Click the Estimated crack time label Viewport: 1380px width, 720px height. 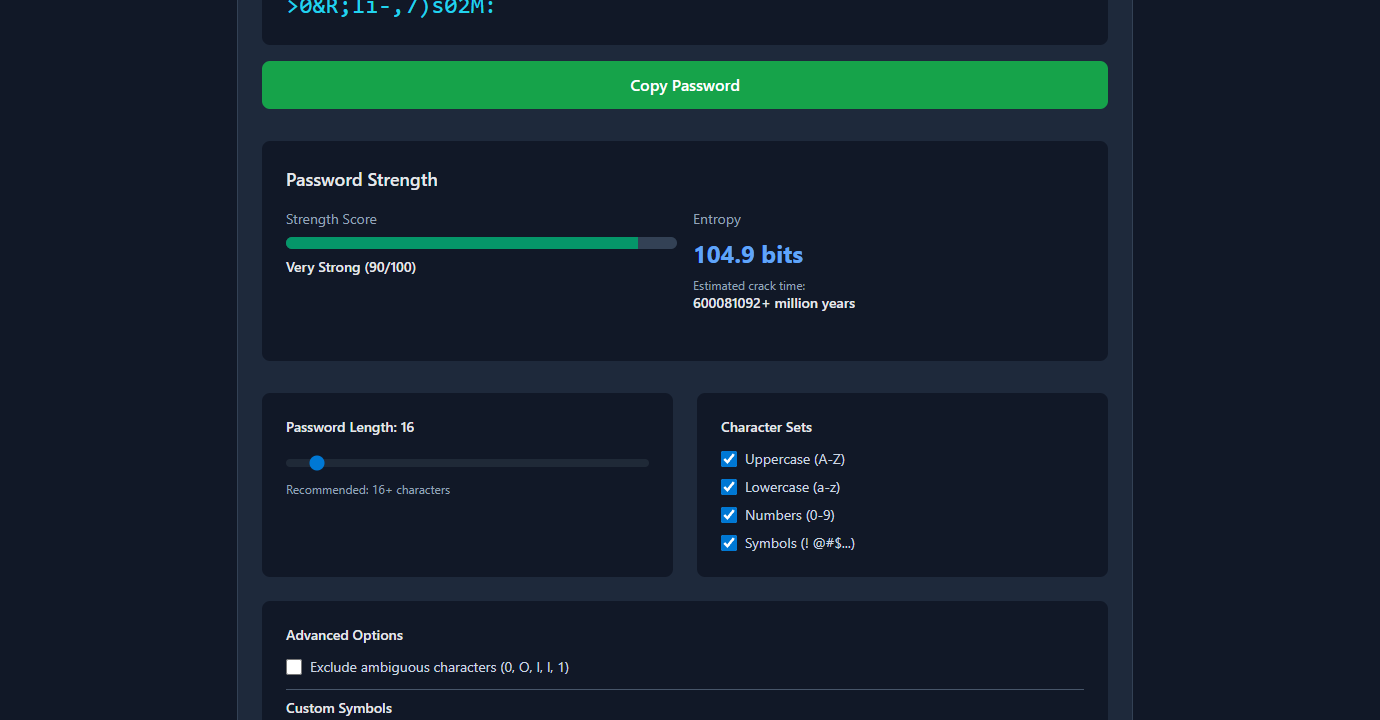749,286
